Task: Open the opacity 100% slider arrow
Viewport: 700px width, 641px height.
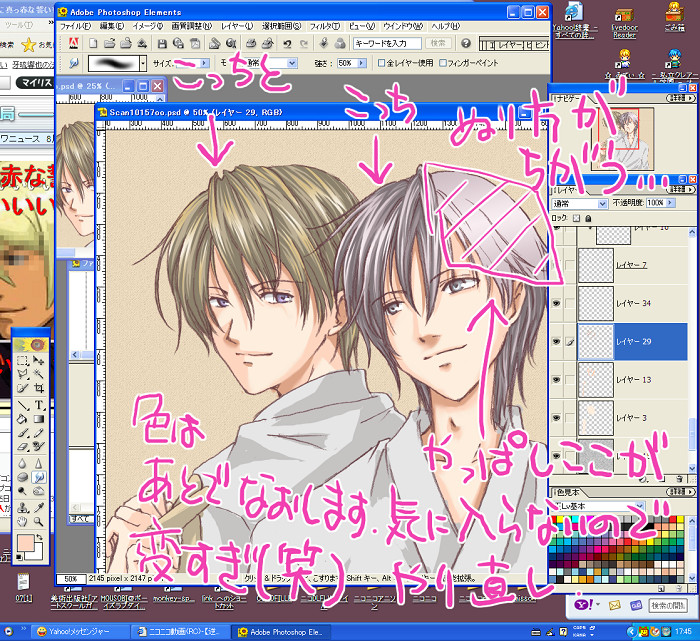Action: click(669, 203)
